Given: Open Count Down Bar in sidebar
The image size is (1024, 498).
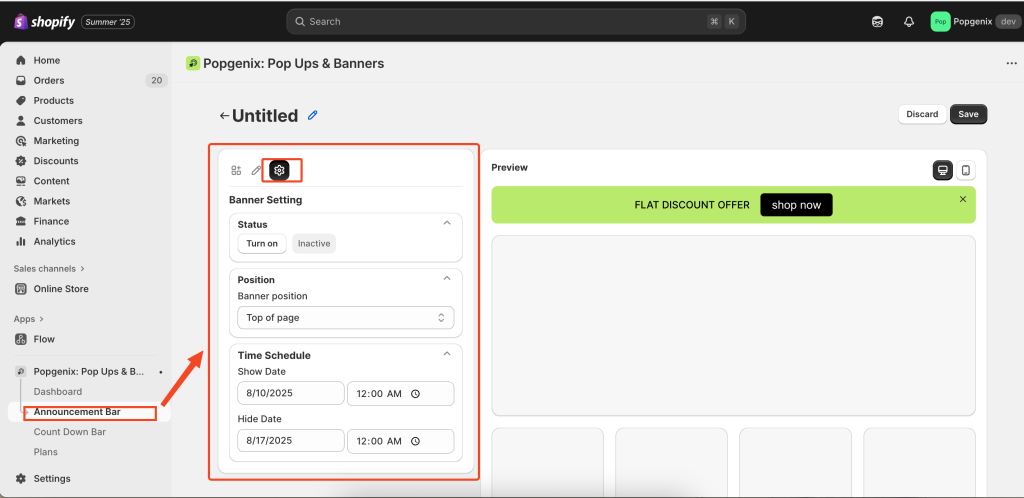Looking at the screenshot, I should click(70, 431).
